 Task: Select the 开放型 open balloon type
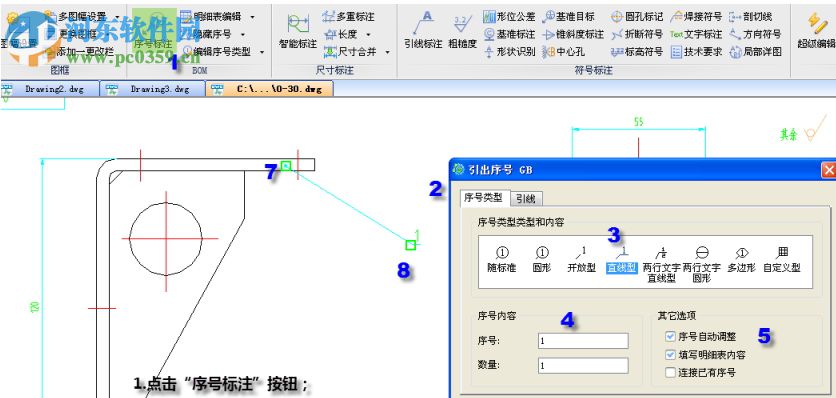click(x=581, y=260)
